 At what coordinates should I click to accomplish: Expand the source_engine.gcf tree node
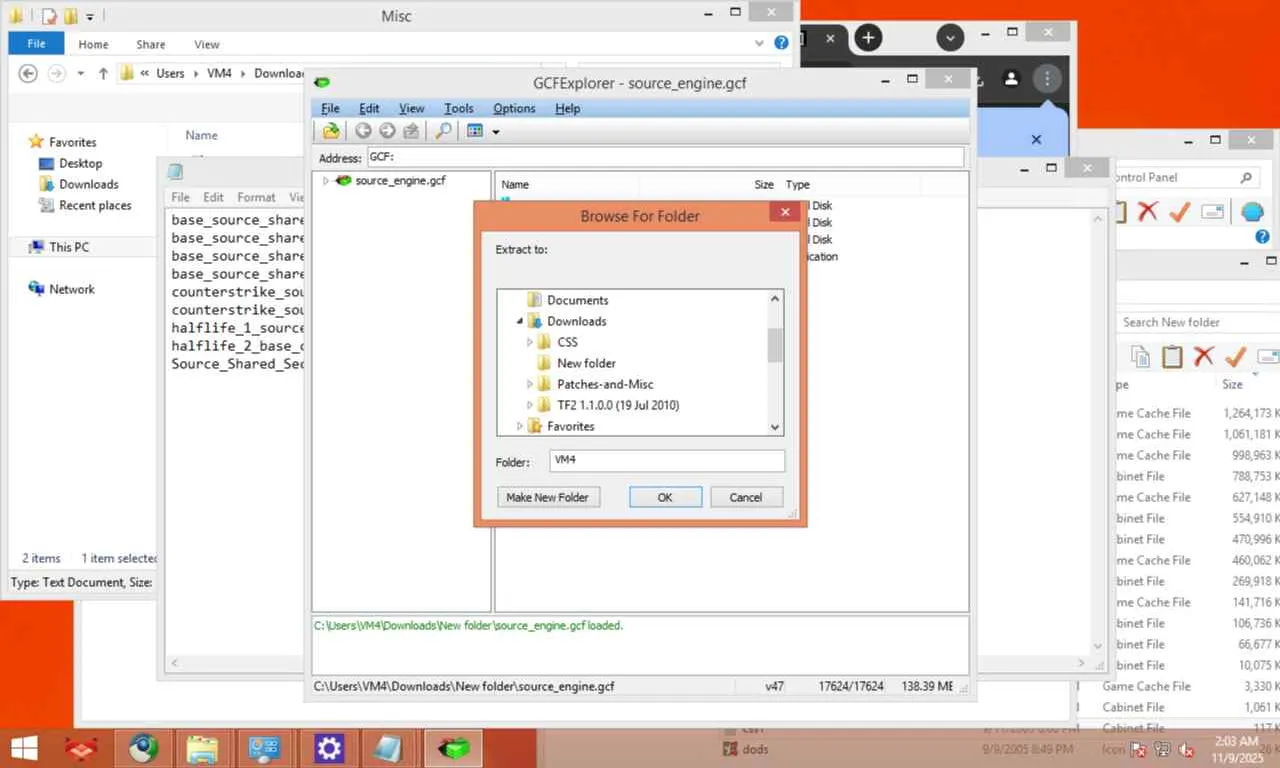coord(325,181)
